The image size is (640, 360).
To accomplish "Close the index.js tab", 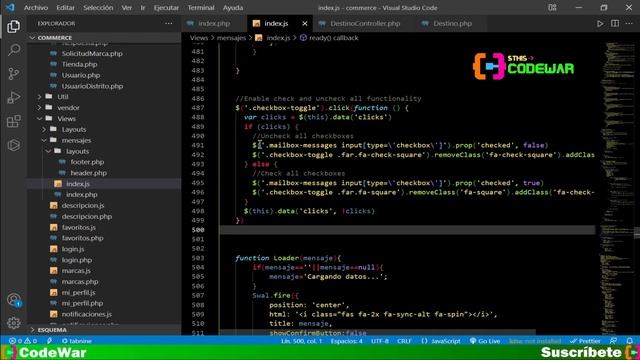I will click(304, 24).
